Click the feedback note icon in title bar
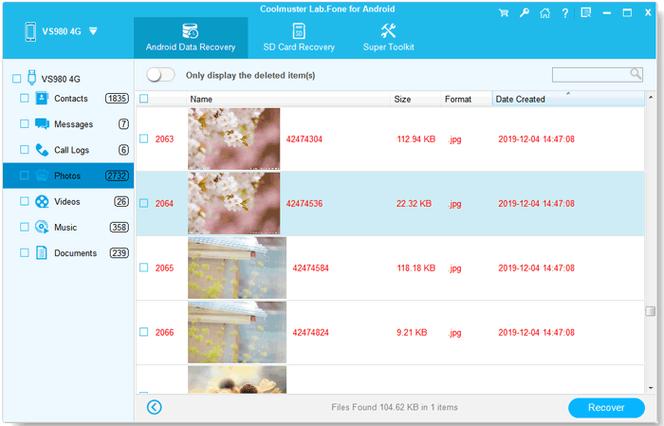 click(x=586, y=13)
